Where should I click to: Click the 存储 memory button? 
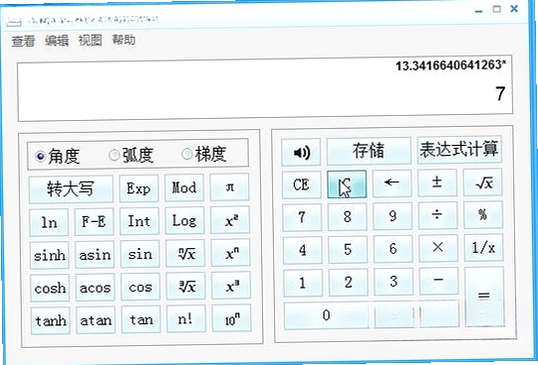click(369, 151)
